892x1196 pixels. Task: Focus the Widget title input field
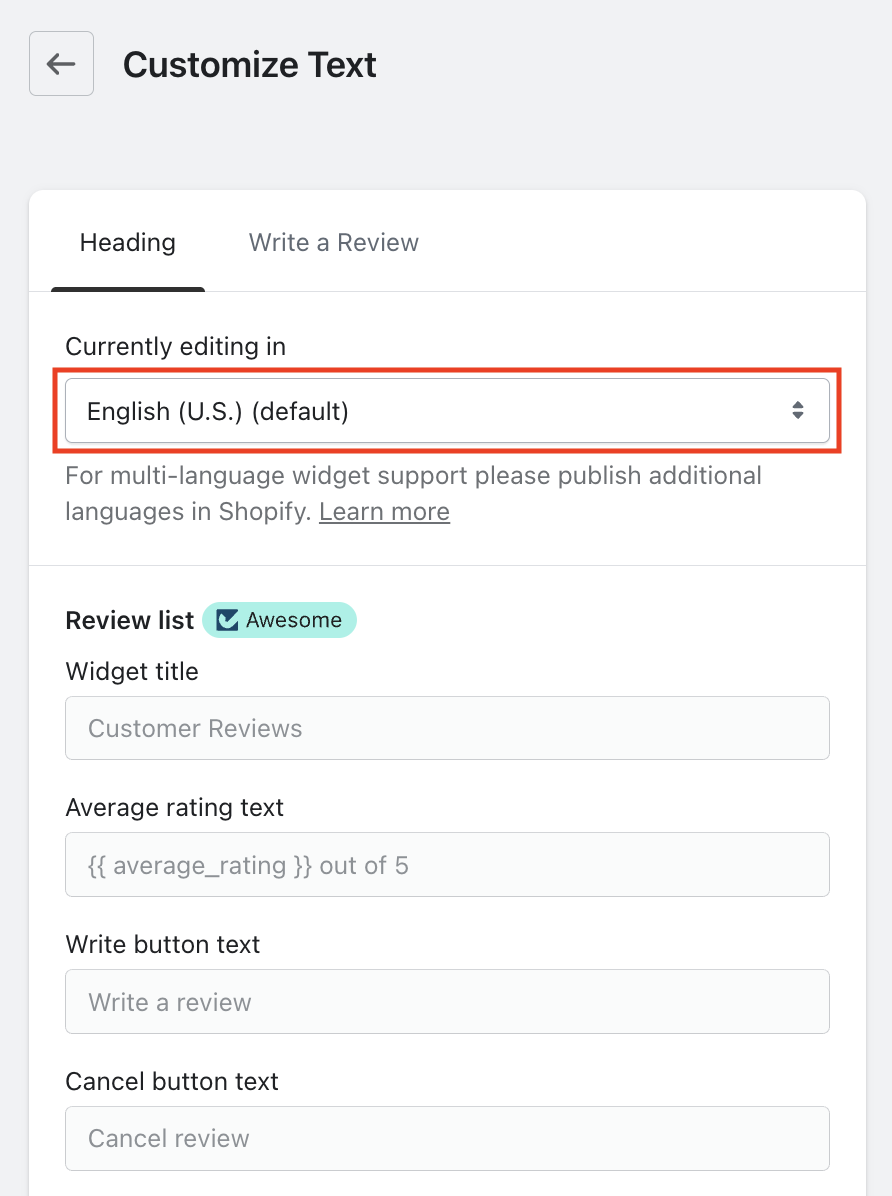pyautogui.click(x=447, y=728)
